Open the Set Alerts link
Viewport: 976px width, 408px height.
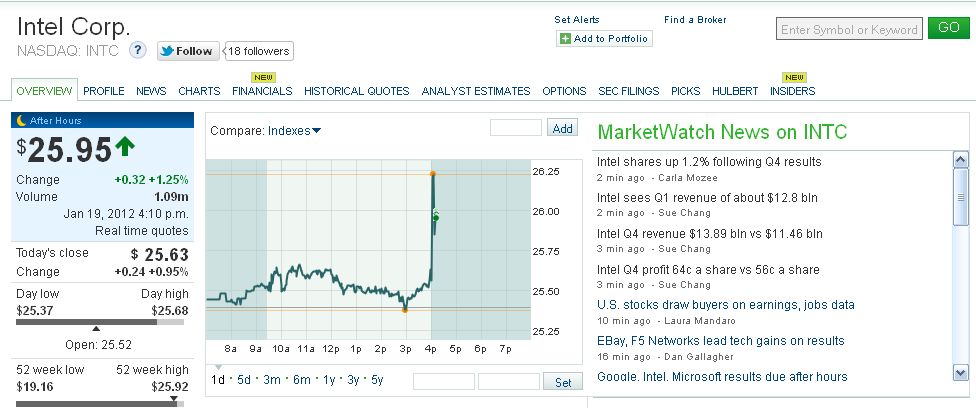pyautogui.click(x=578, y=20)
